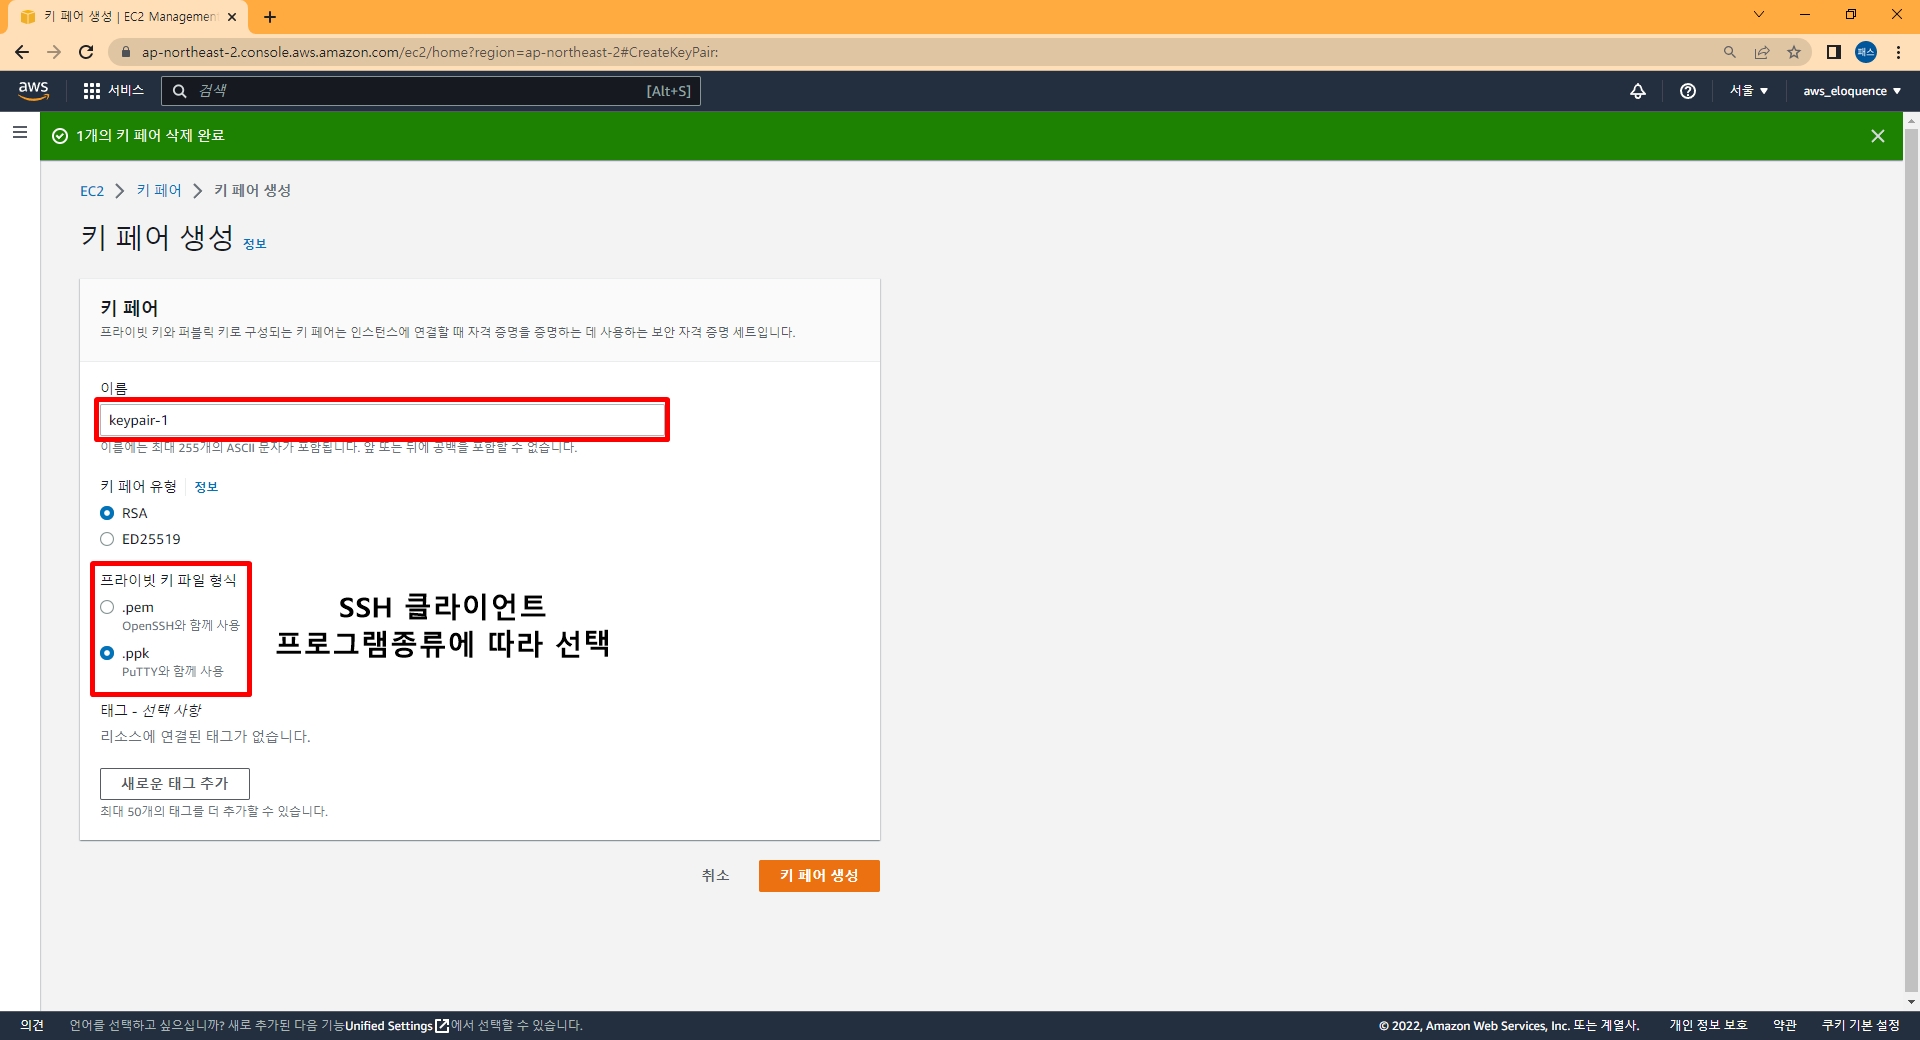1920x1040 pixels.
Task: Select the ED25519 key pair type
Action: (107, 539)
